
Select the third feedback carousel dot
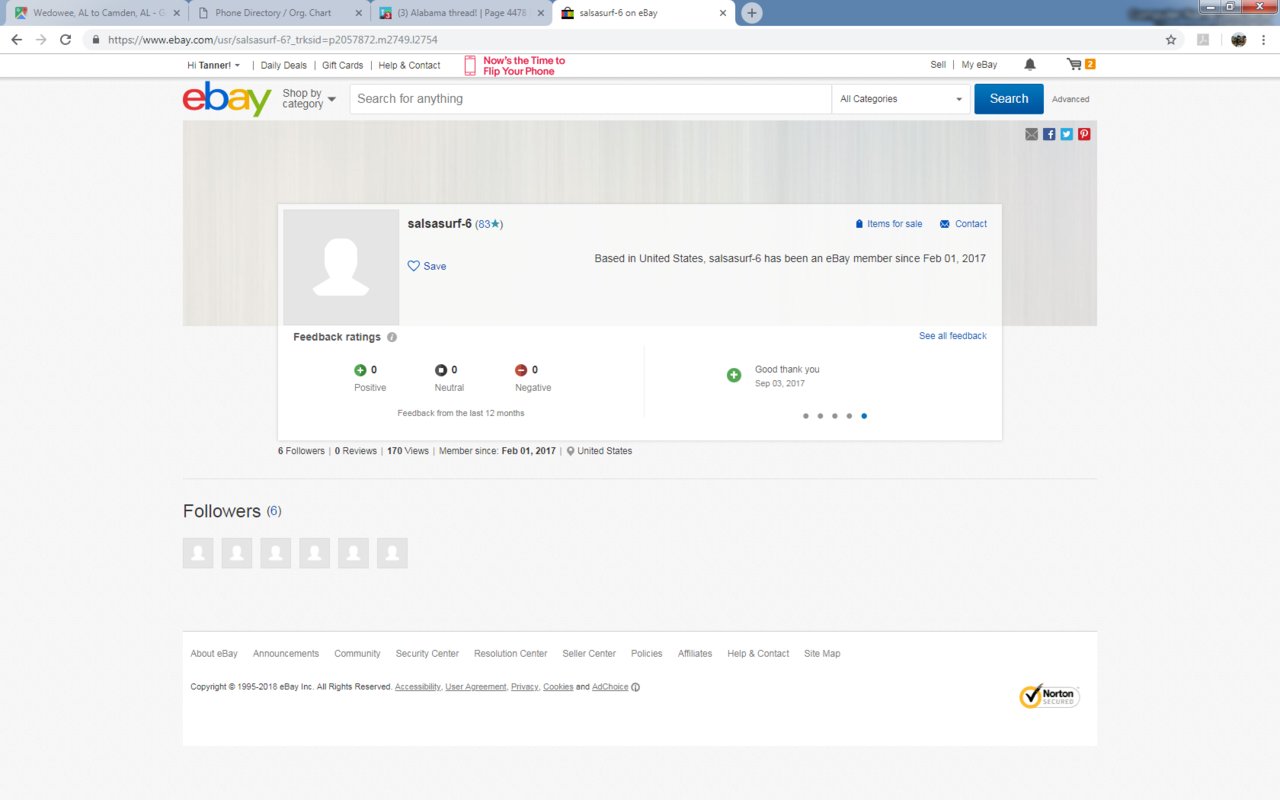835,416
